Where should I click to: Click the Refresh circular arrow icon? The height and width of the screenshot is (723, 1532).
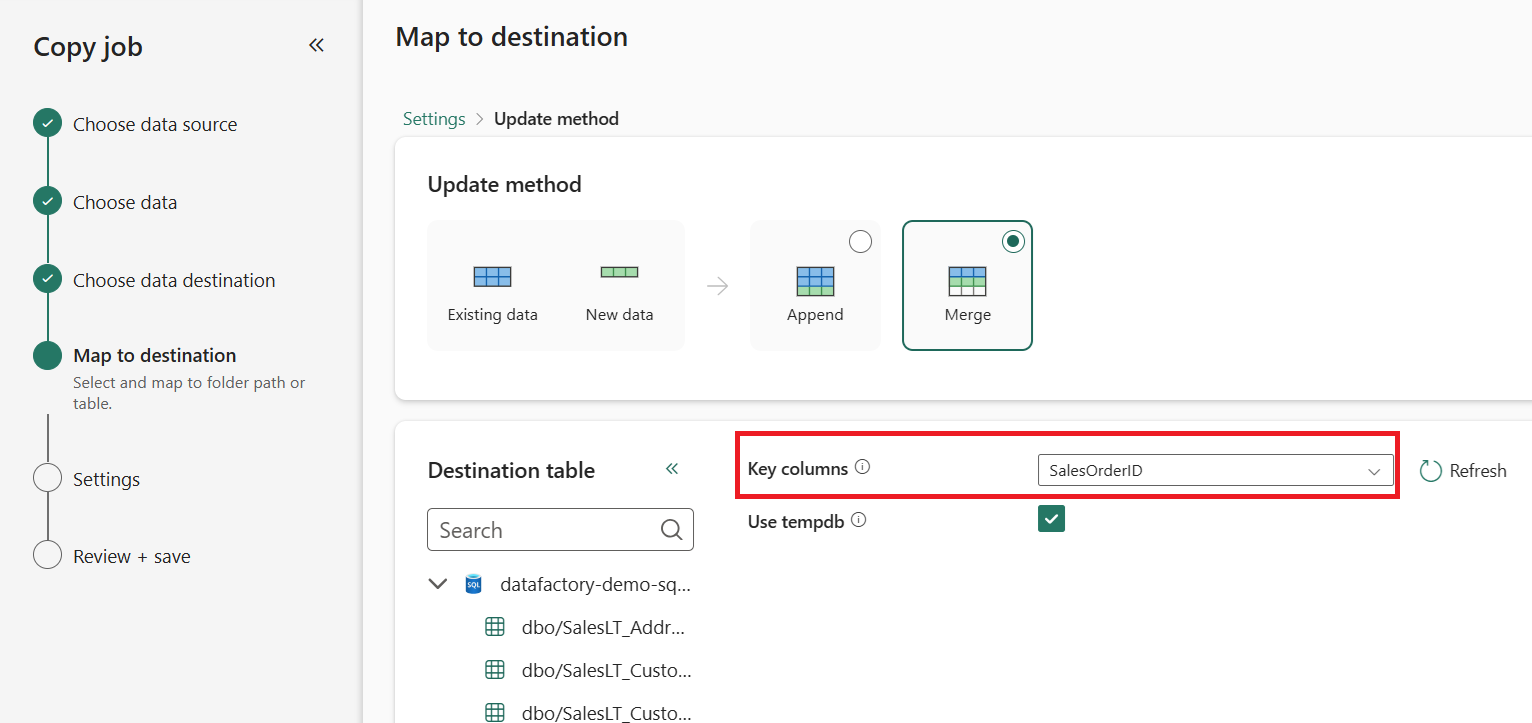(1431, 471)
